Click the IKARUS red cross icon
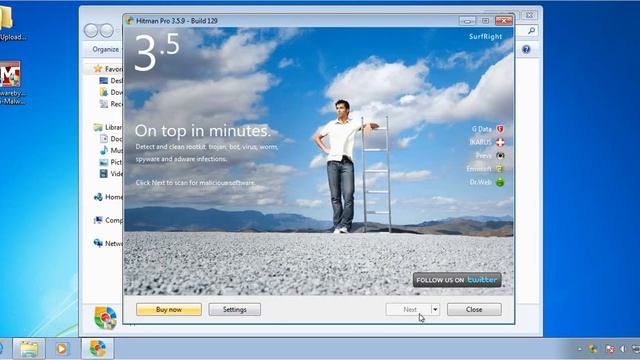This screenshot has width=640, height=360. click(500, 142)
